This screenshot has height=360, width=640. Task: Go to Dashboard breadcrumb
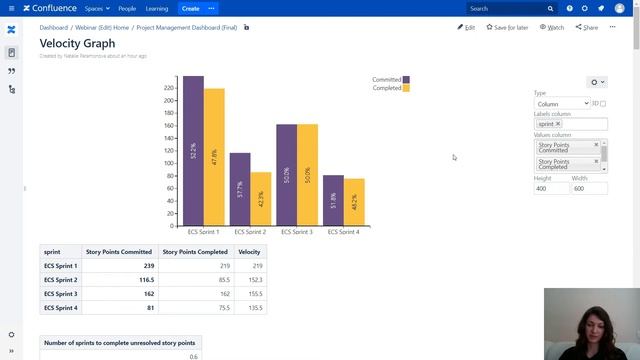(53, 28)
